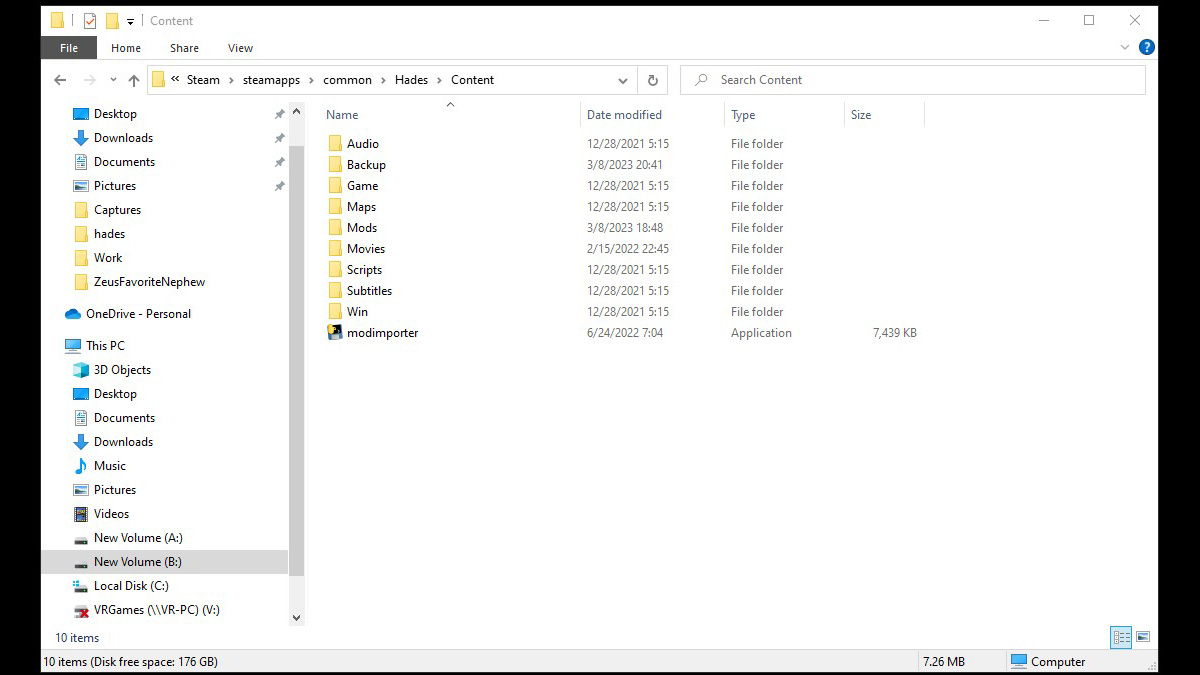Switch to the View ribbon tab

[240, 47]
